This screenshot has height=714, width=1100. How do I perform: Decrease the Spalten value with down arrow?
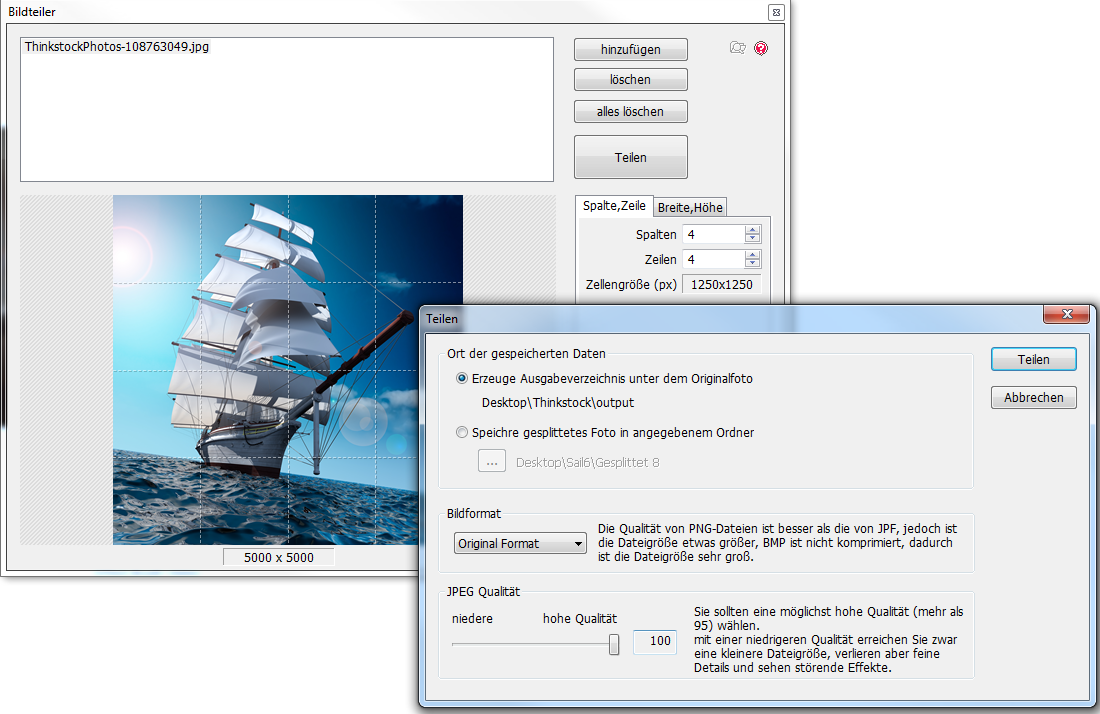click(x=753, y=239)
